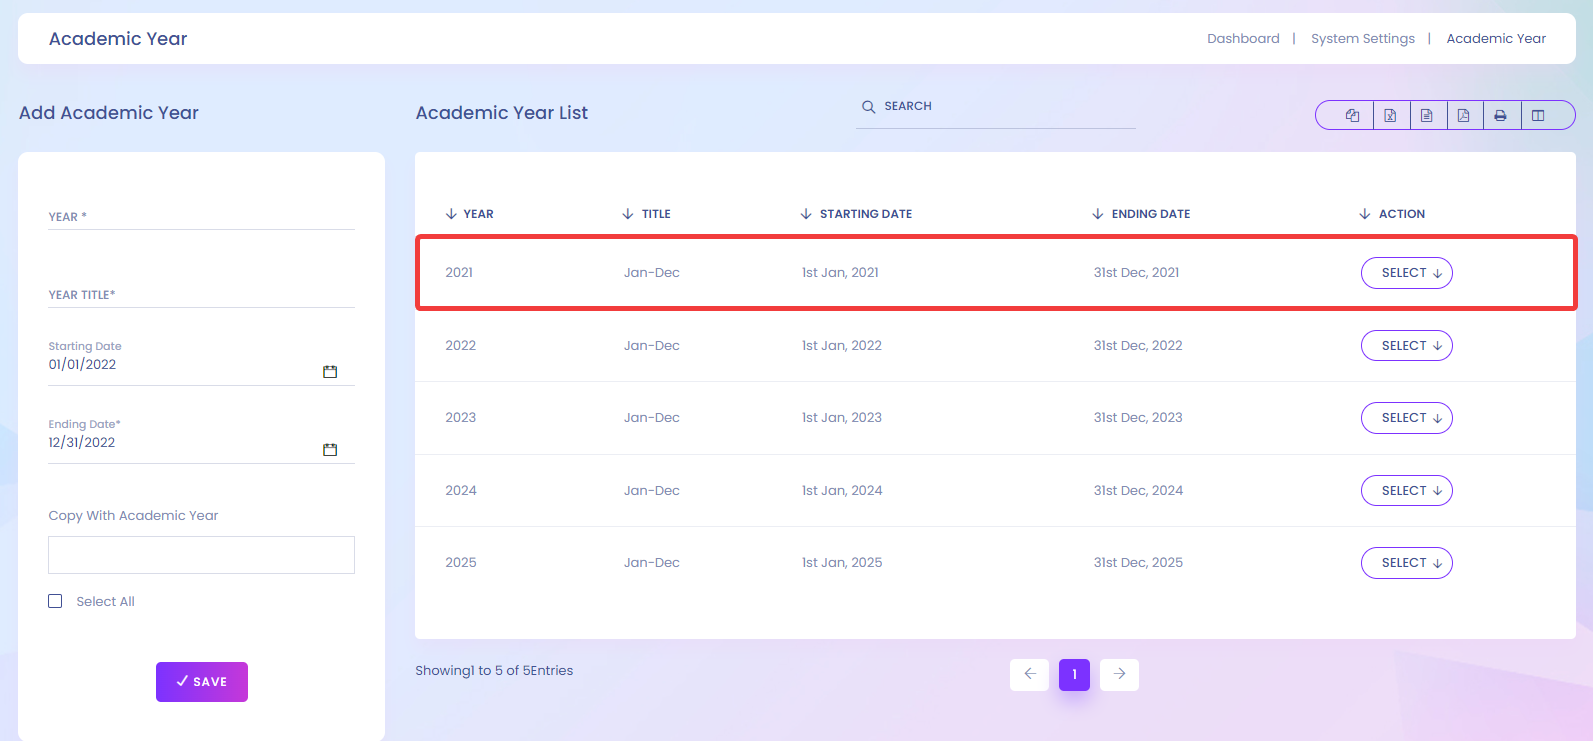Click Jan-Dec title in 2024 row

pos(652,490)
